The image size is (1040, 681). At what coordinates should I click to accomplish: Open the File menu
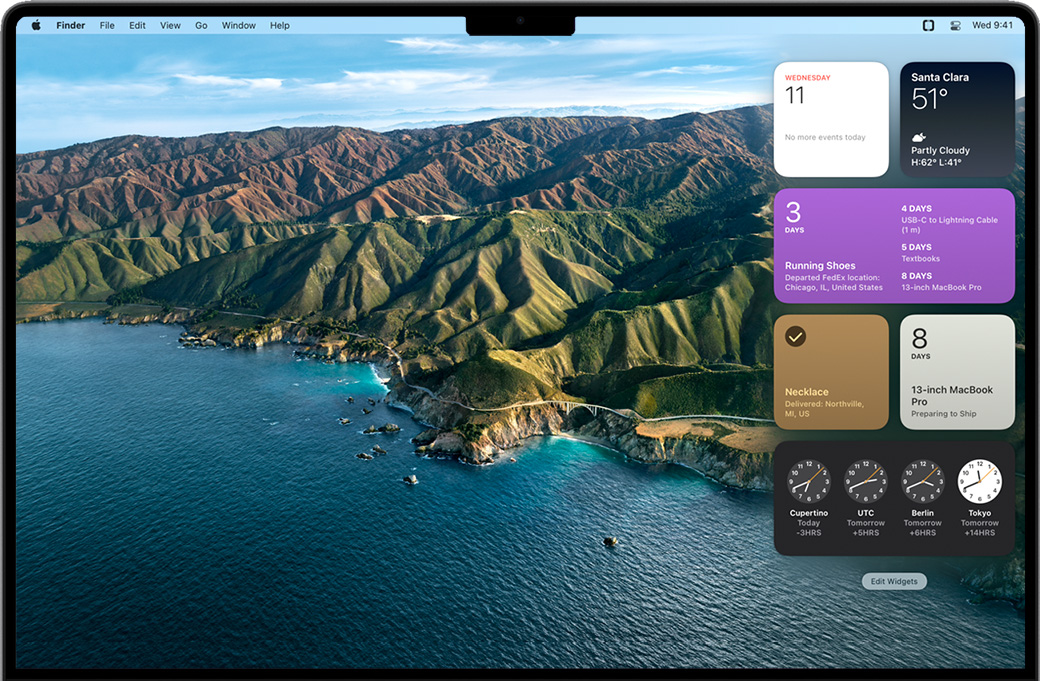click(x=107, y=25)
